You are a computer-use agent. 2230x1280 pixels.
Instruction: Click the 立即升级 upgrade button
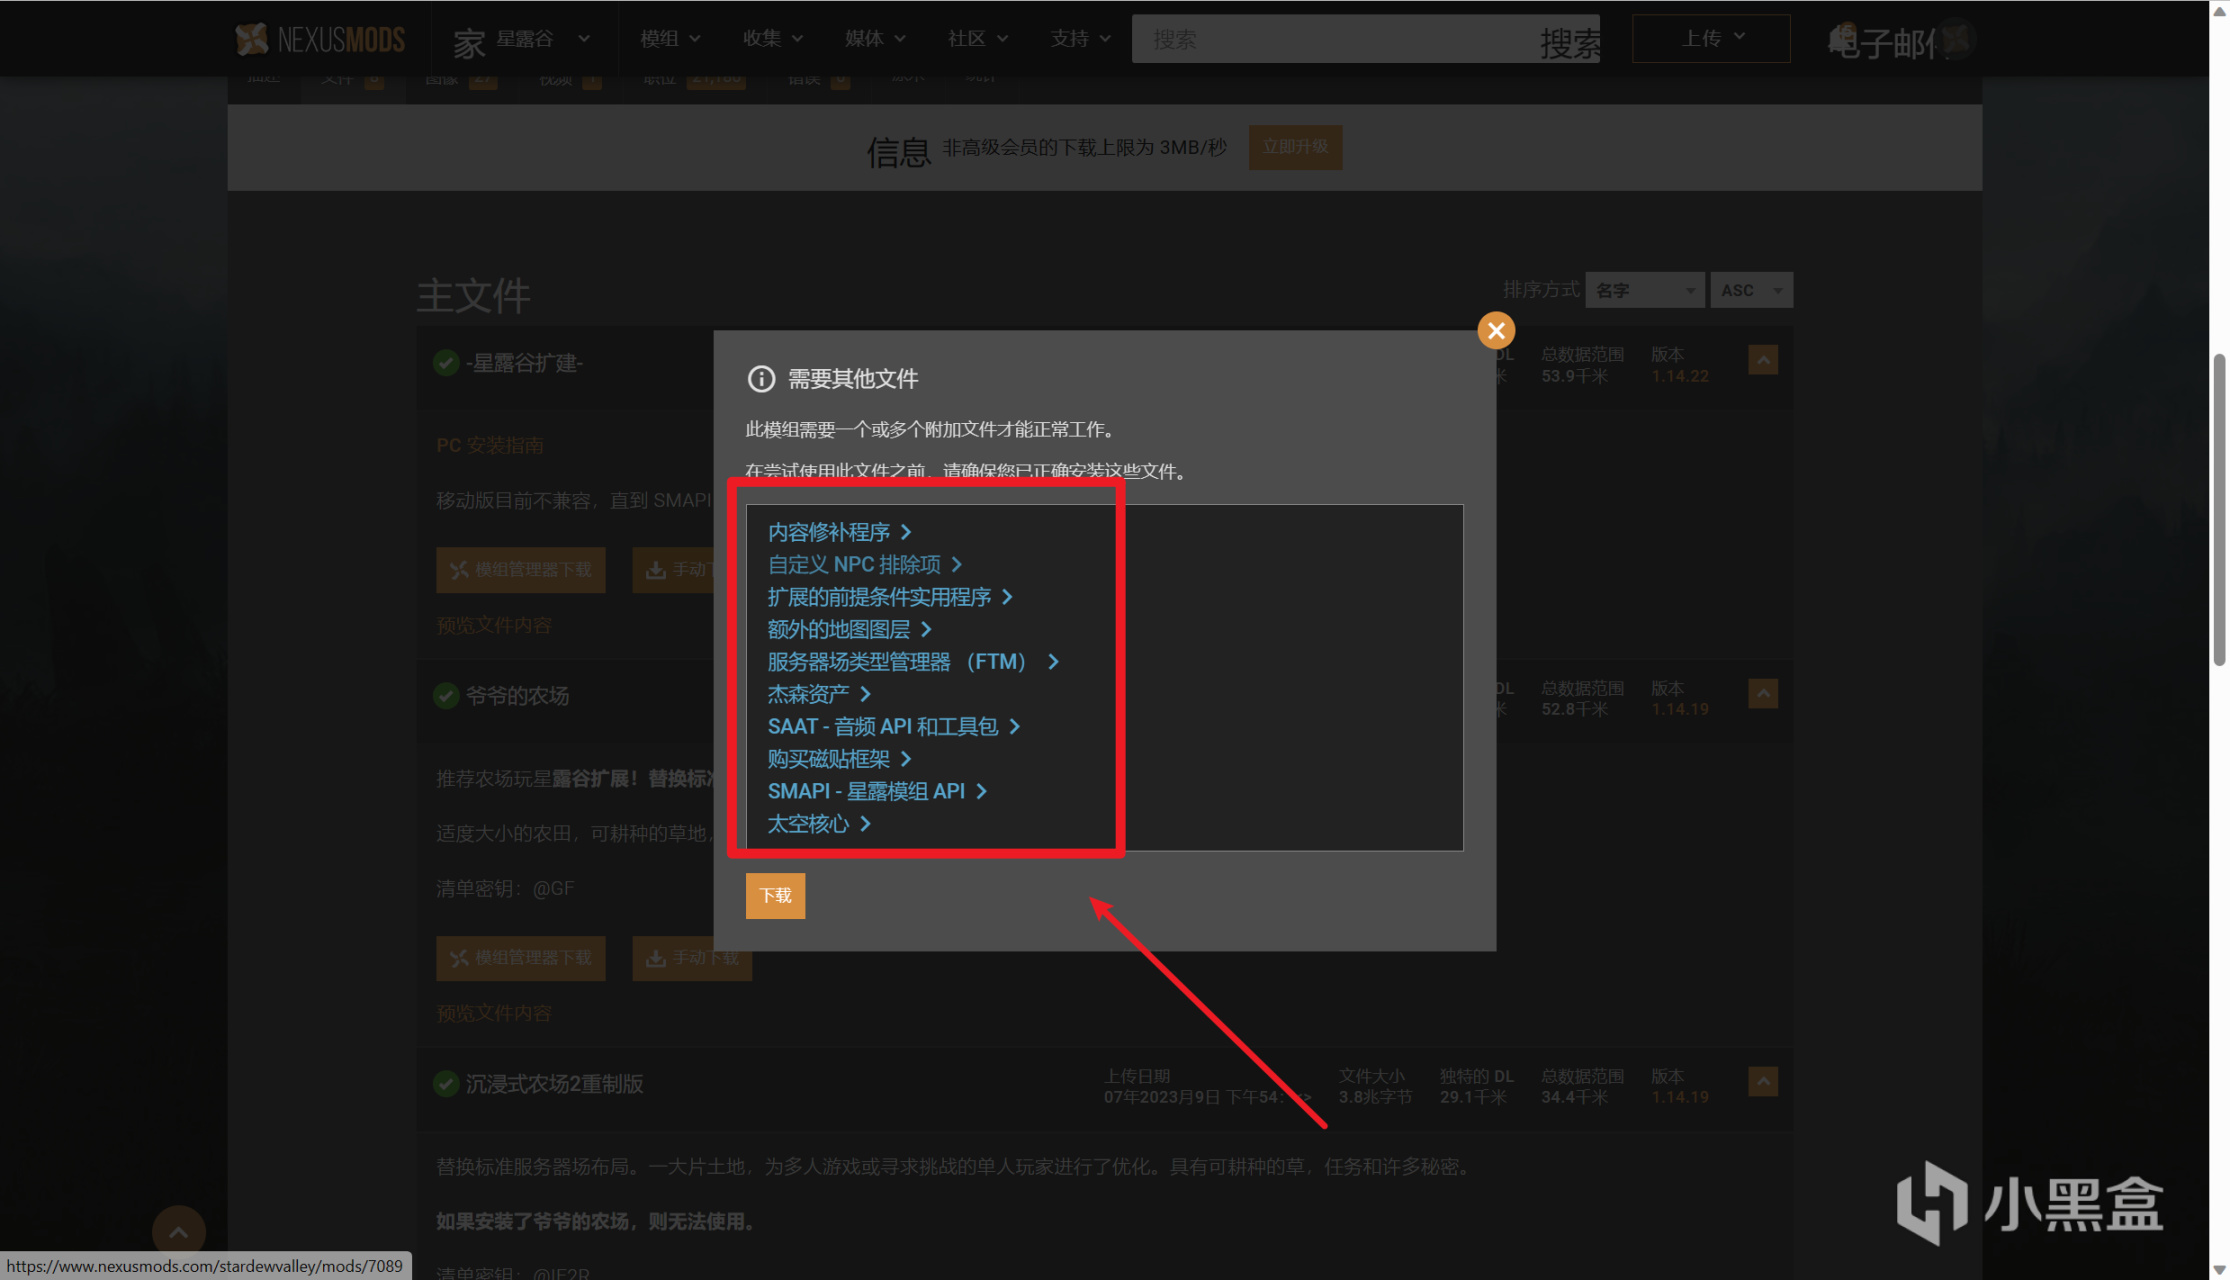point(1295,147)
